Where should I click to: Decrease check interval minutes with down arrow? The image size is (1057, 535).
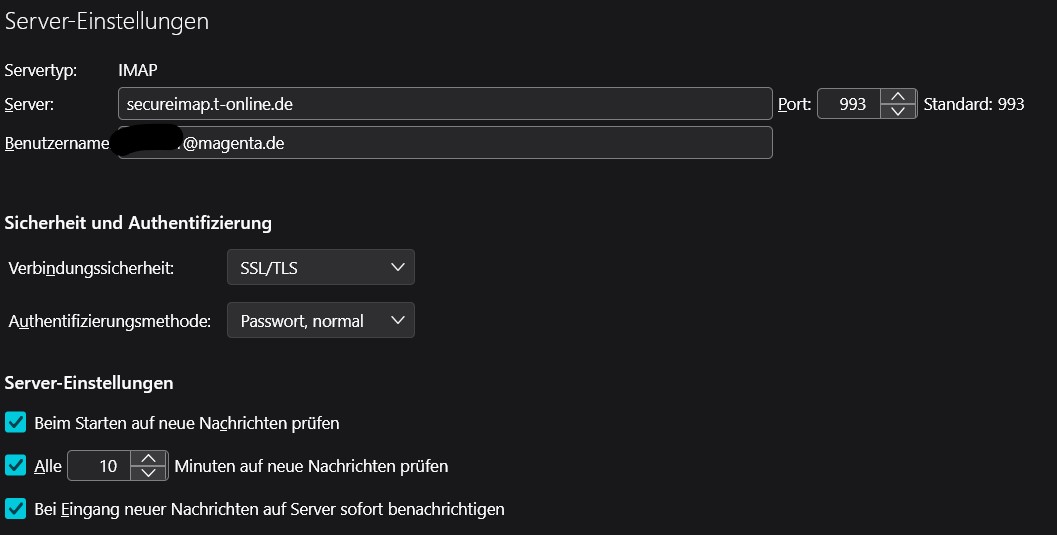148,473
